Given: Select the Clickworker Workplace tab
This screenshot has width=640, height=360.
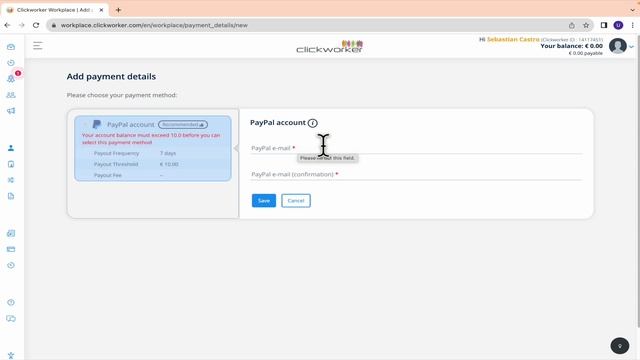Looking at the screenshot, I should [x=56, y=10].
